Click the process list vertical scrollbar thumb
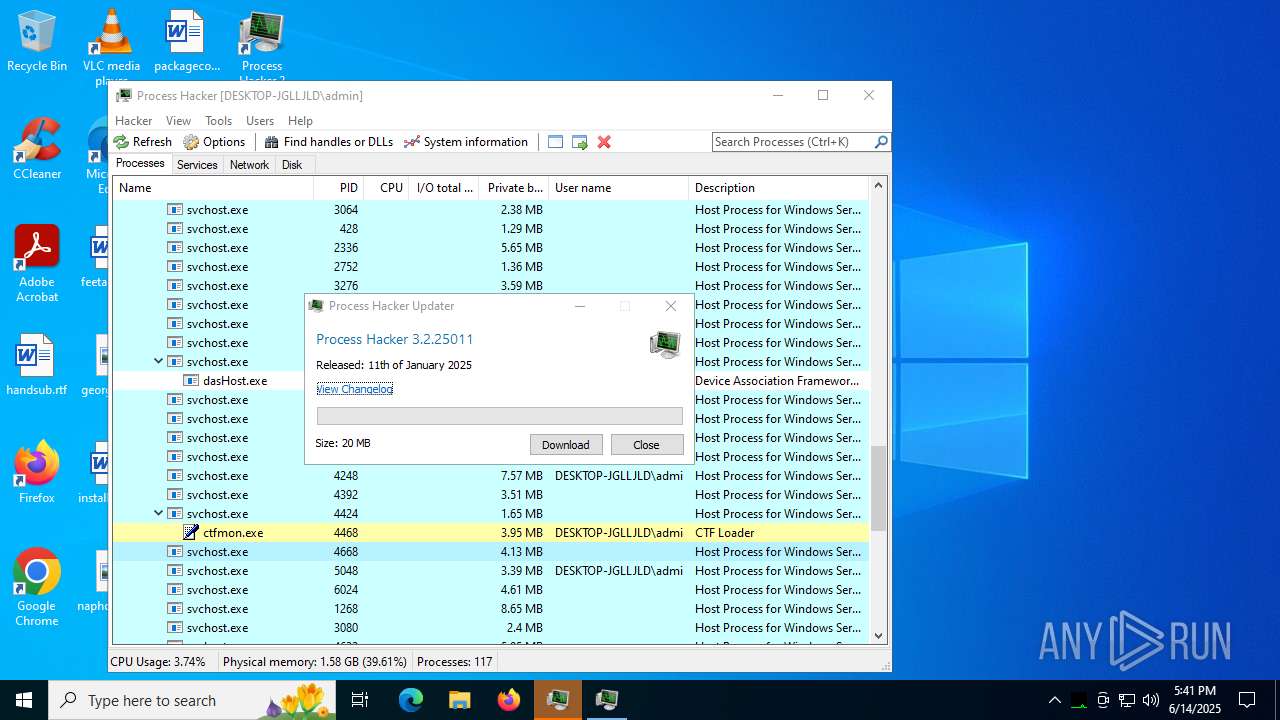 879,488
